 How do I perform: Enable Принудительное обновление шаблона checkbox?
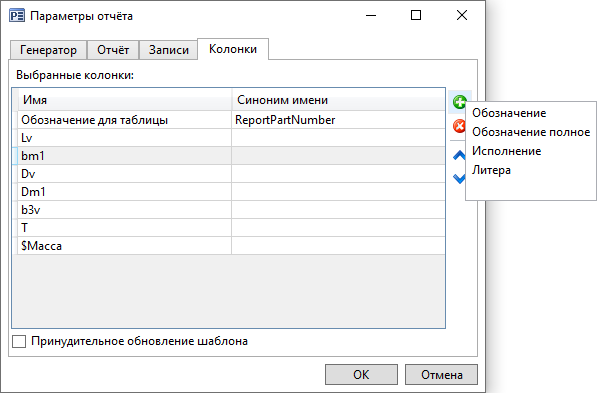[x=19, y=341]
